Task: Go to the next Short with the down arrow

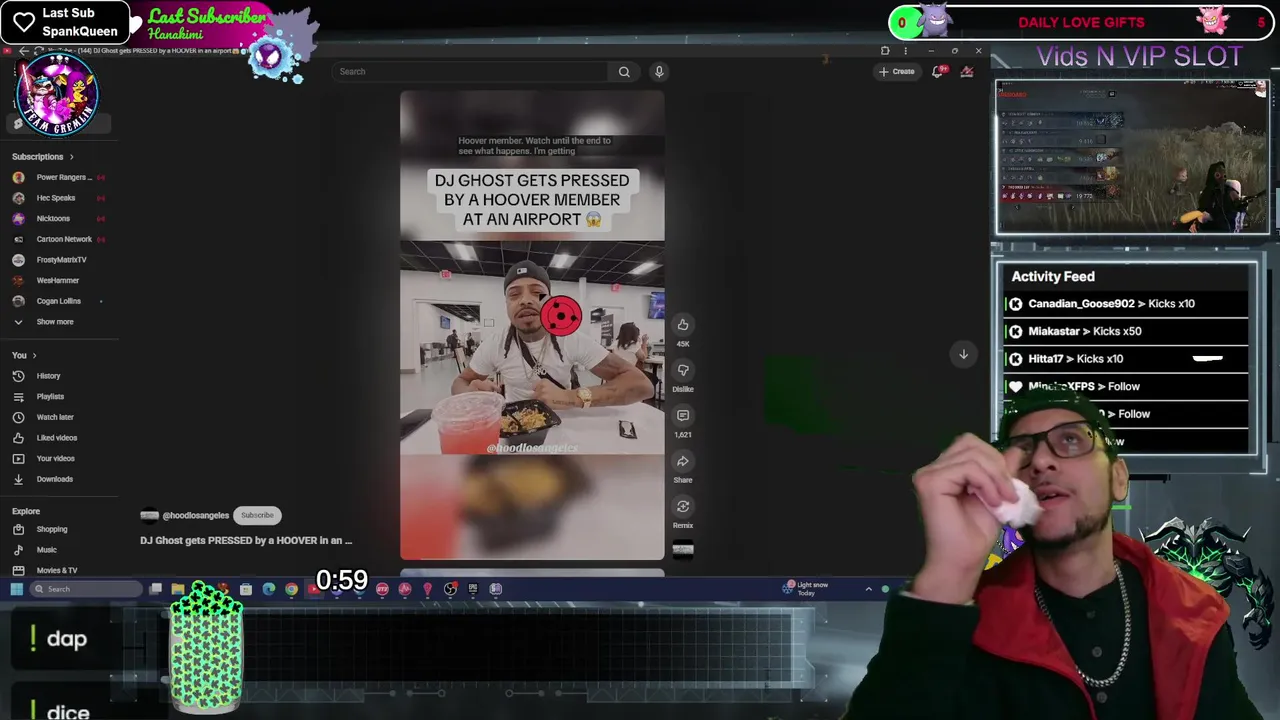Action: [x=963, y=354]
